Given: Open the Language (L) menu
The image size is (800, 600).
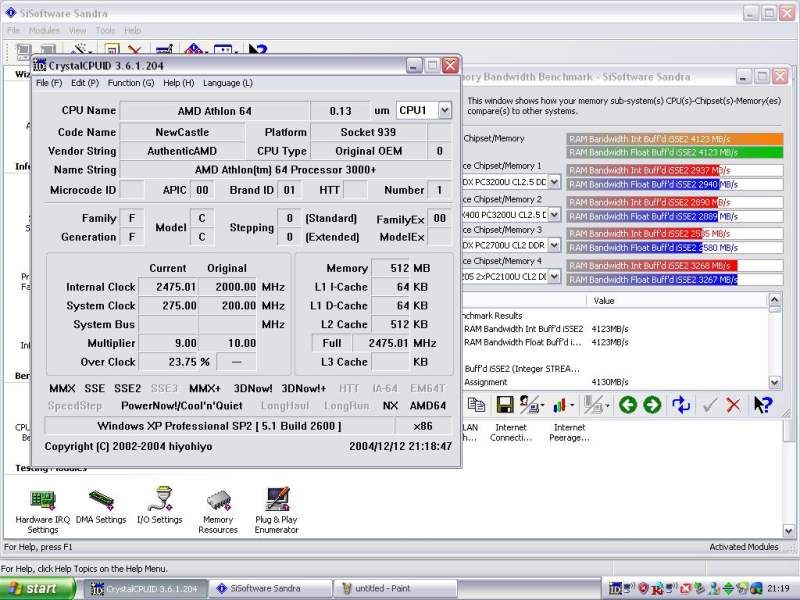Looking at the screenshot, I should click(x=228, y=83).
